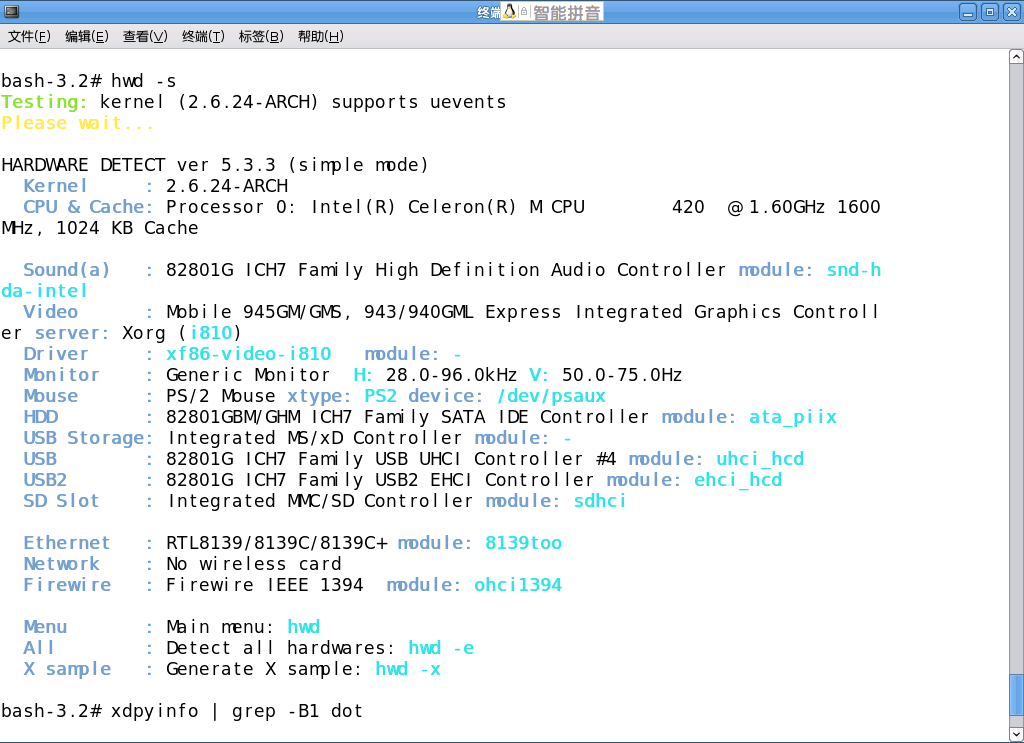The width and height of the screenshot is (1024, 743).
Task: Click the penguin icon in the title bar
Action: [509, 11]
